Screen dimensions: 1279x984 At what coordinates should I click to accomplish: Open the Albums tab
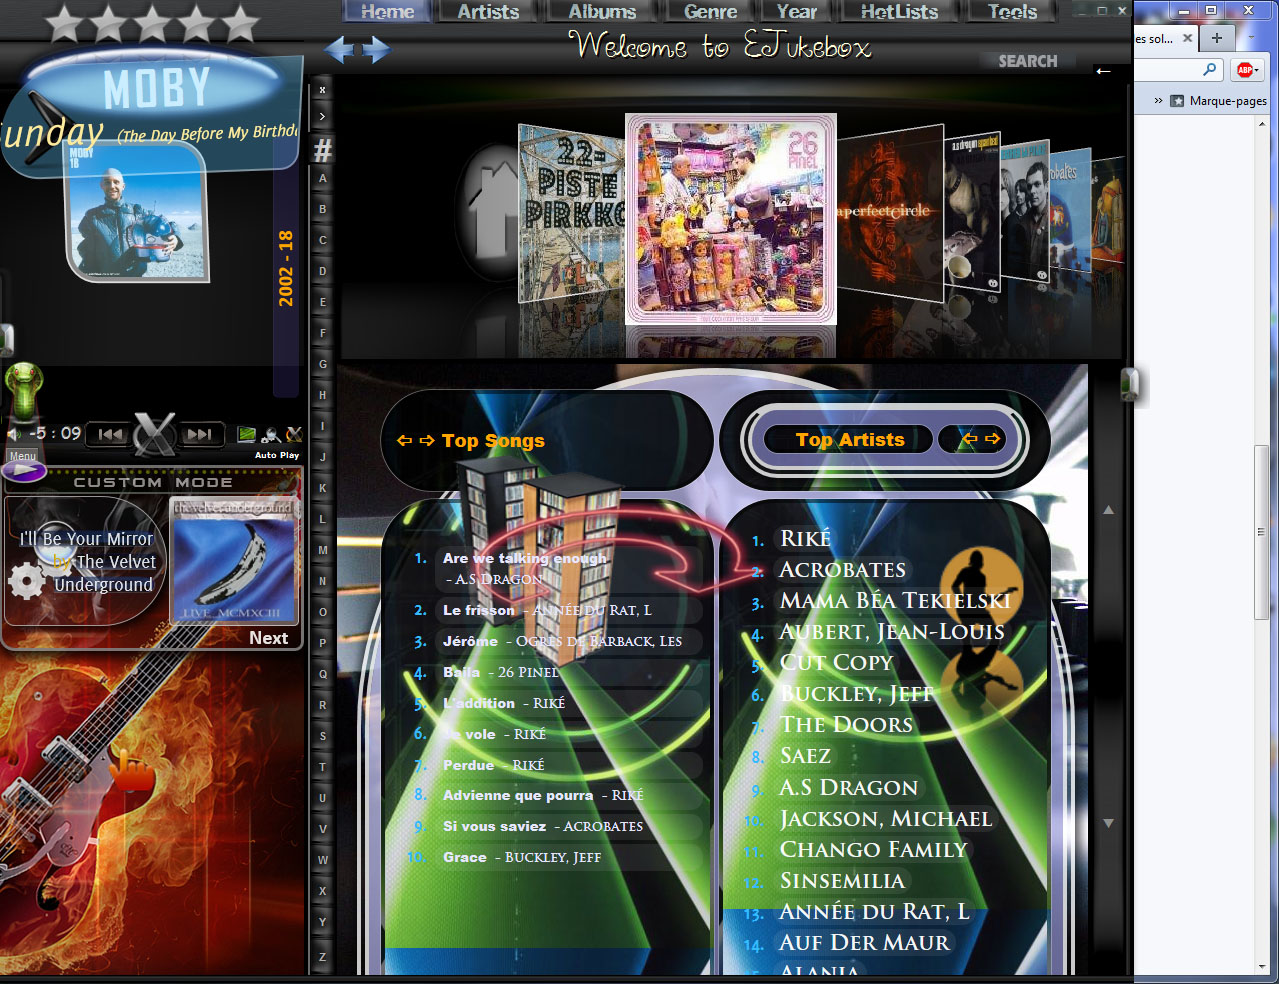[x=602, y=11]
